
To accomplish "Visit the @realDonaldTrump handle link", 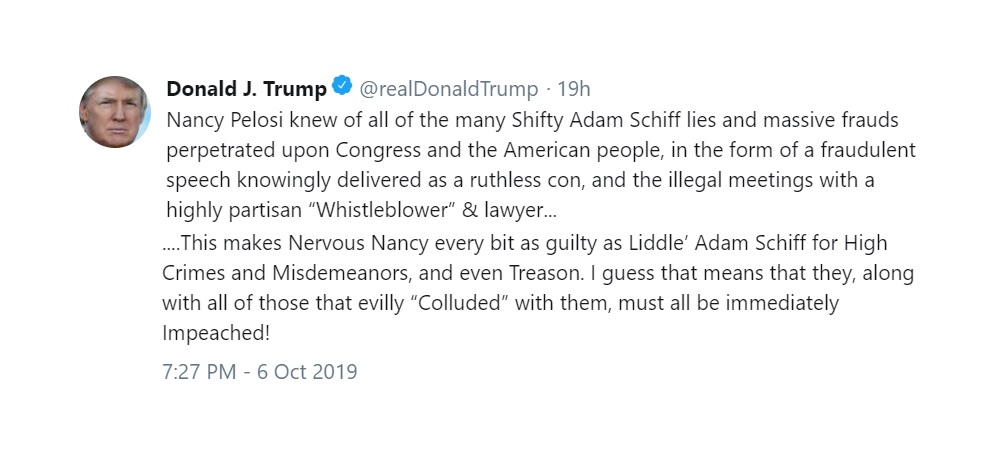I will pos(448,89).
